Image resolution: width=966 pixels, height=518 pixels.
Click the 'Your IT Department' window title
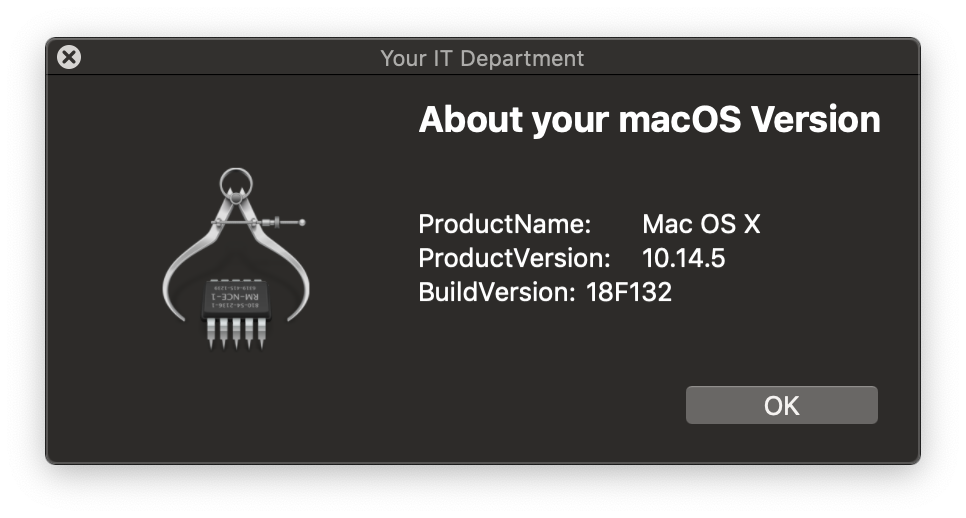pos(482,59)
